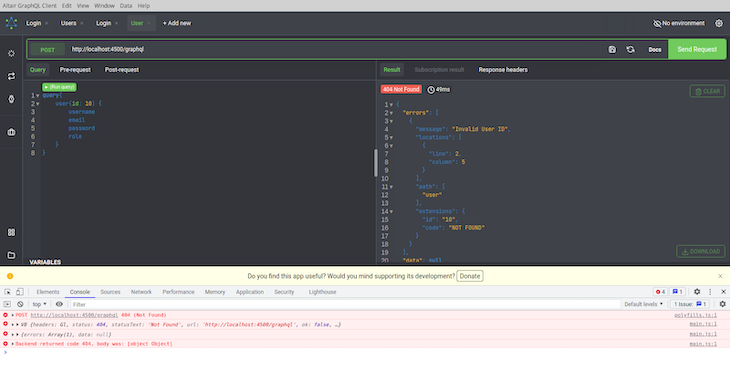This screenshot has width=730, height=382.
Task: Collapse the result's locations array at line 5
Action: coord(391,138)
